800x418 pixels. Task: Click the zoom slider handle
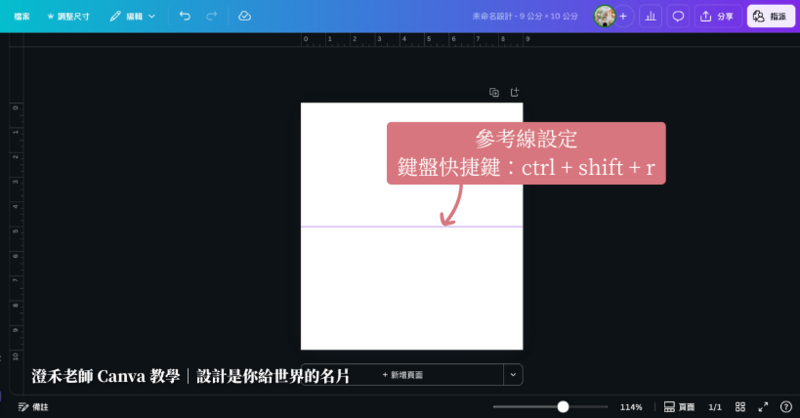pyautogui.click(x=563, y=407)
